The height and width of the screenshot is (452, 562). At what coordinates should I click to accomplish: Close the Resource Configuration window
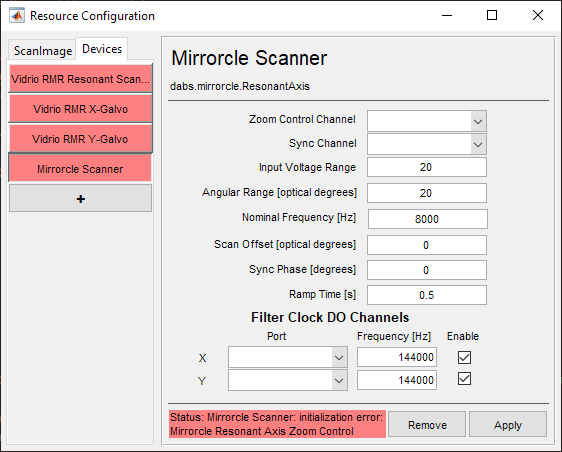538,15
